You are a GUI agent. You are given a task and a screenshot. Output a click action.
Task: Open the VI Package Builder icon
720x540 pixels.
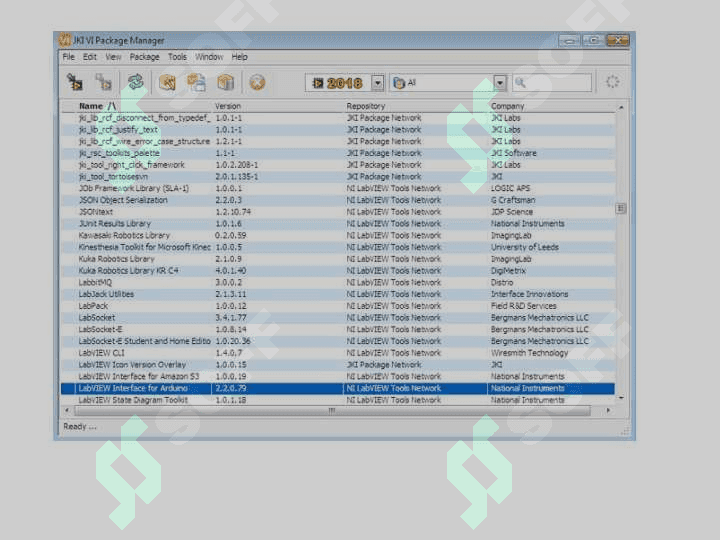[x=167, y=83]
